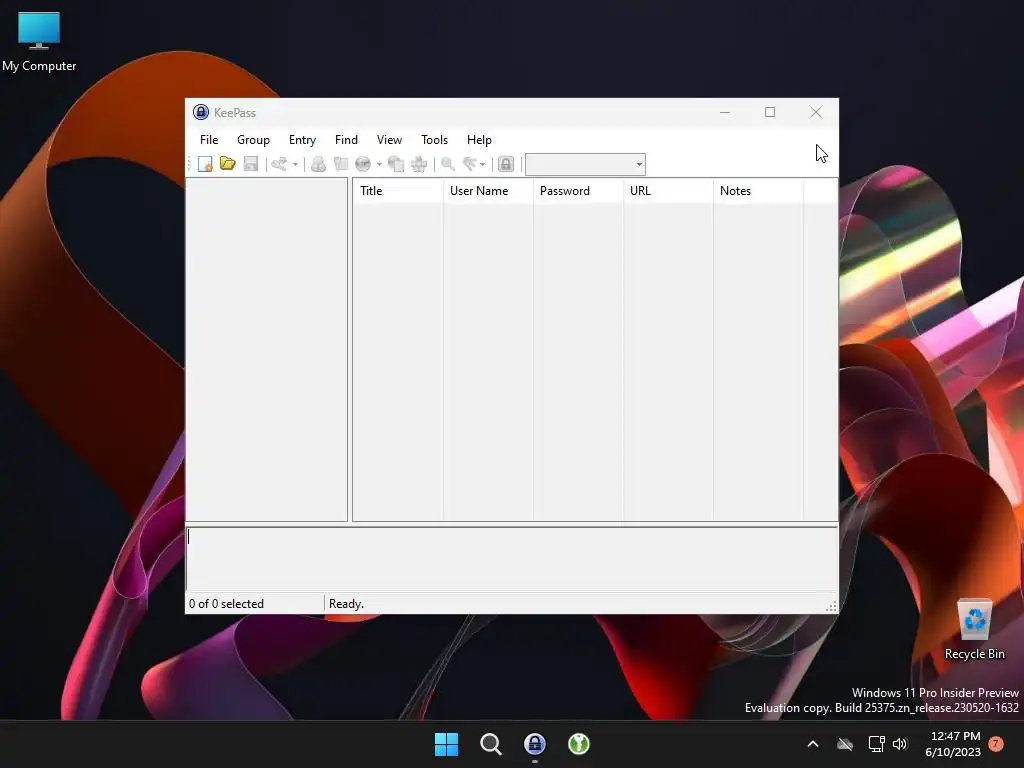Screen dimensions: 1024x768
Task: Click the 'Ready.' status bar text
Action: tap(346, 603)
